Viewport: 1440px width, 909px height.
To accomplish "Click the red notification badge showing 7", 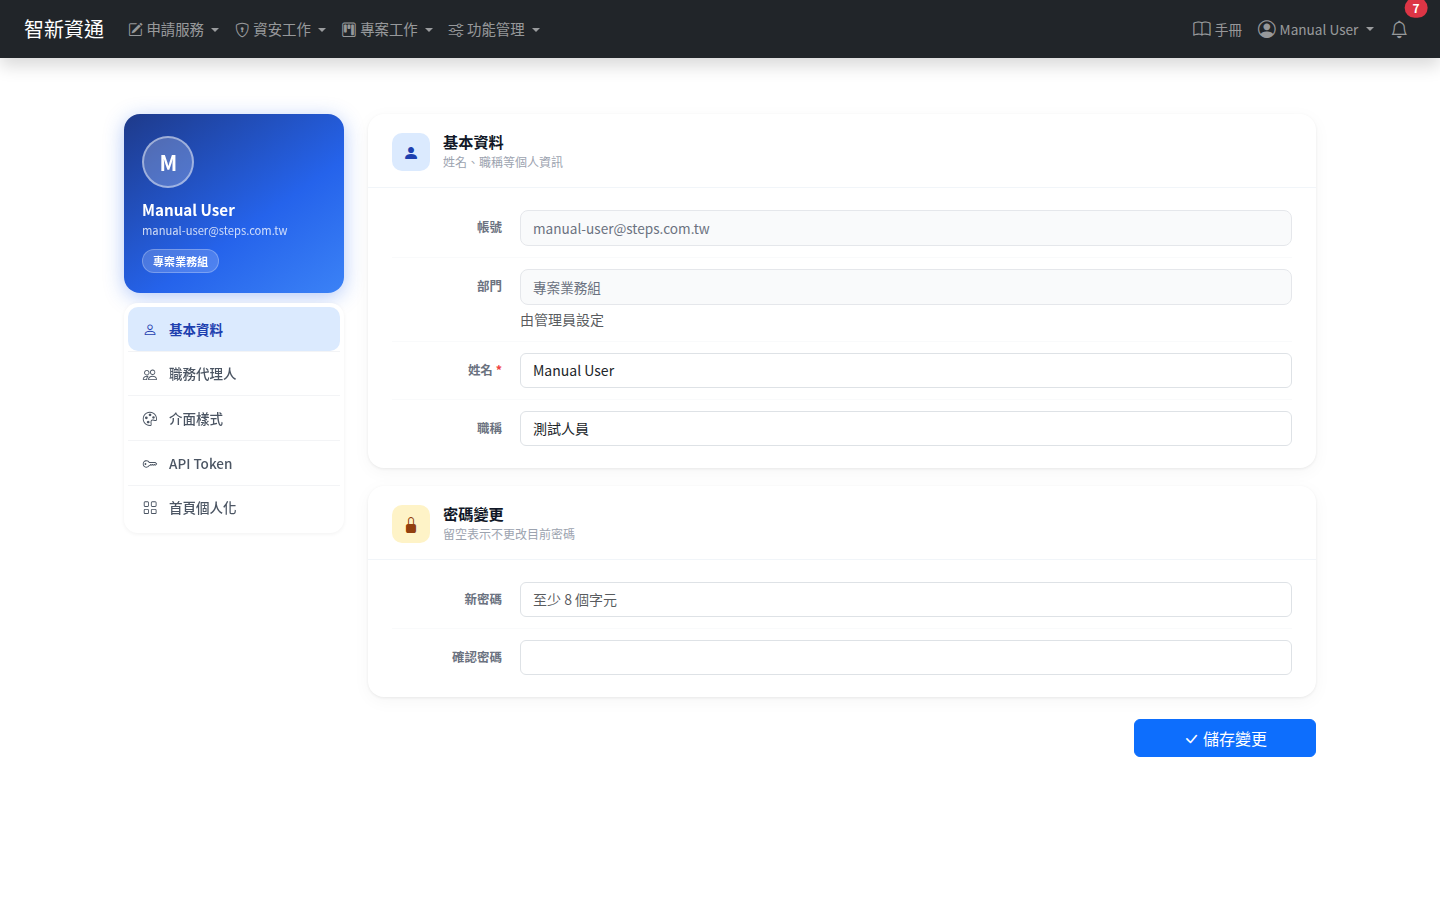I will pyautogui.click(x=1416, y=8).
